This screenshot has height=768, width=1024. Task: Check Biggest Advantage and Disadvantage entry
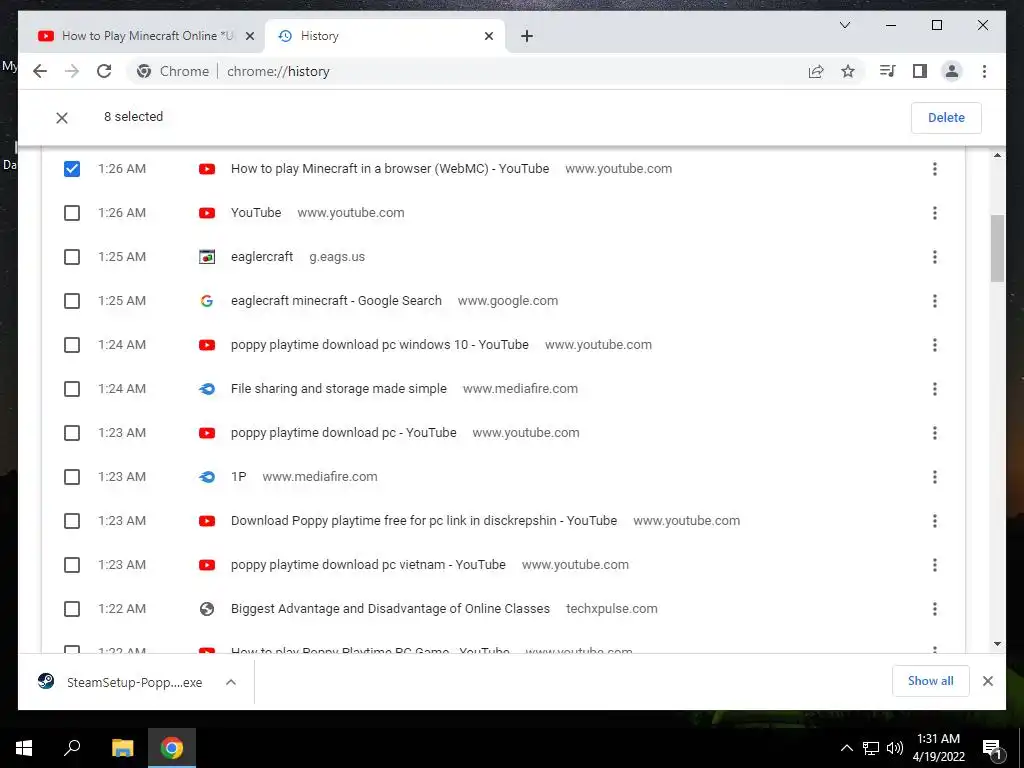(72, 609)
